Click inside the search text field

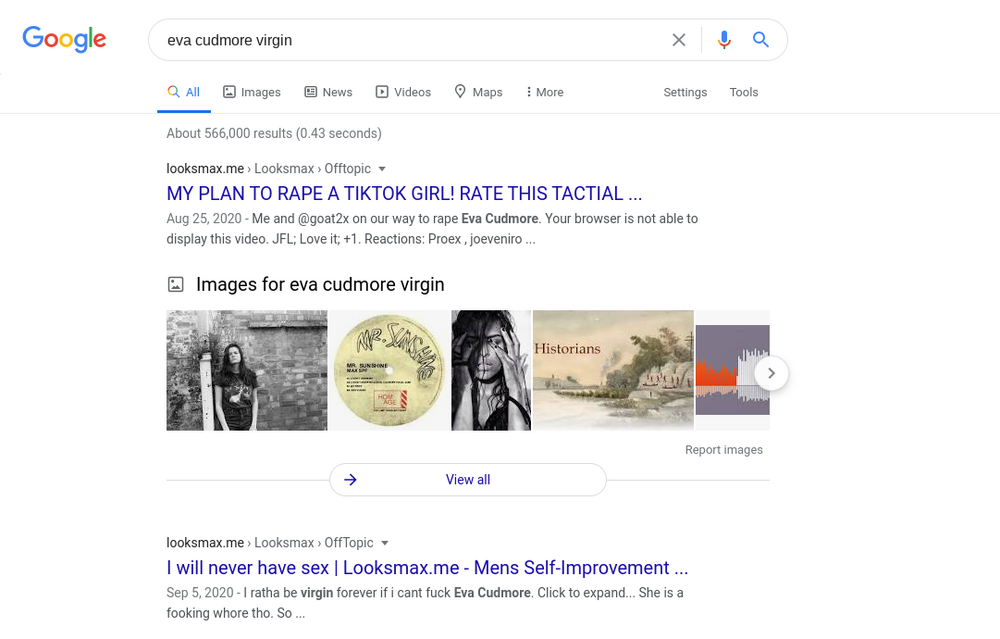tap(408, 40)
